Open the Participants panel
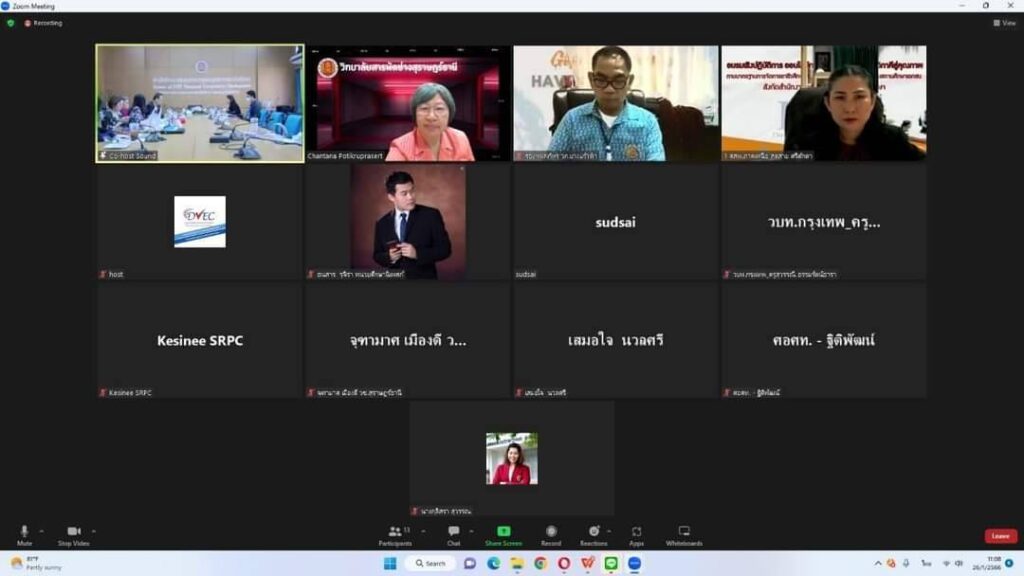Image resolution: width=1024 pixels, height=576 pixels. click(x=395, y=534)
